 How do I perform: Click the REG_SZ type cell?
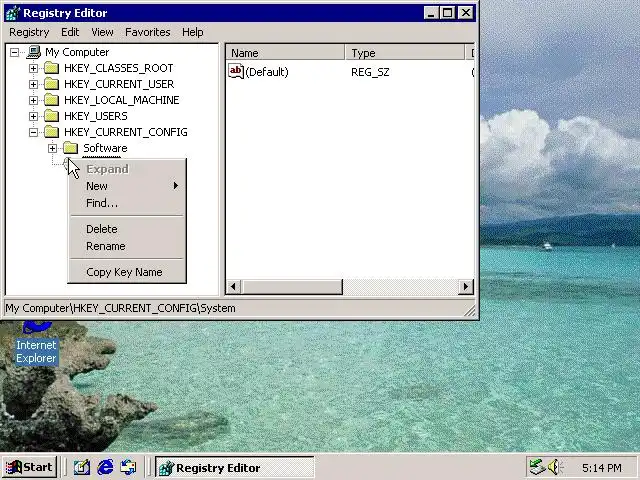tap(370, 72)
